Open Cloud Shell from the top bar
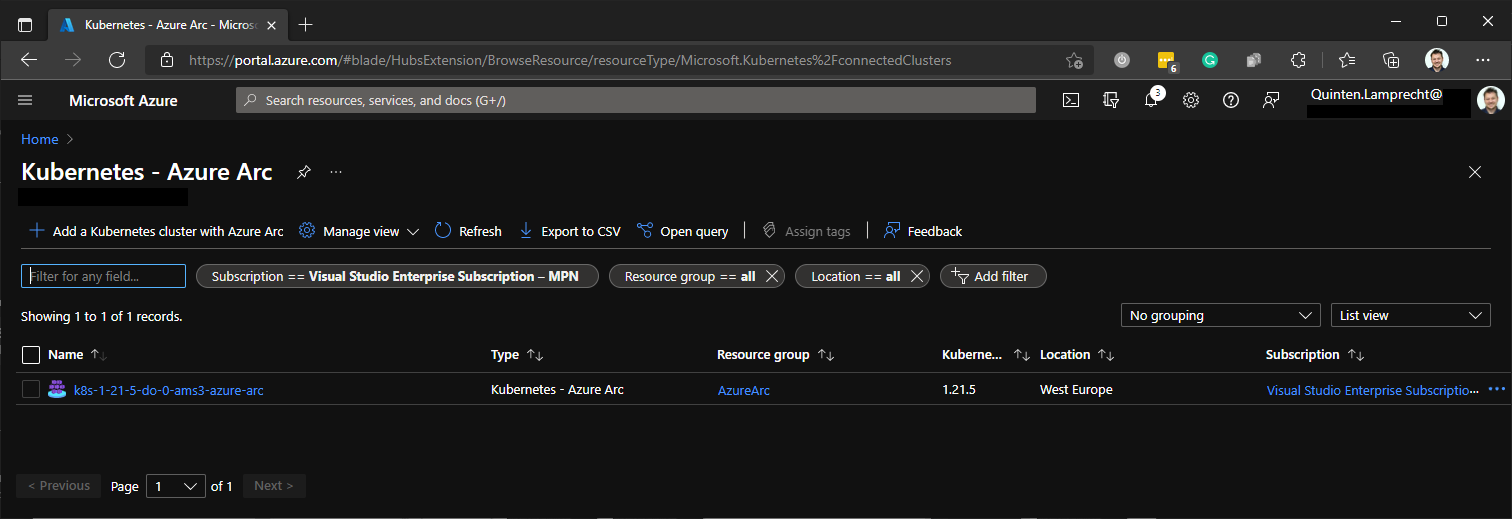 point(1070,100)
